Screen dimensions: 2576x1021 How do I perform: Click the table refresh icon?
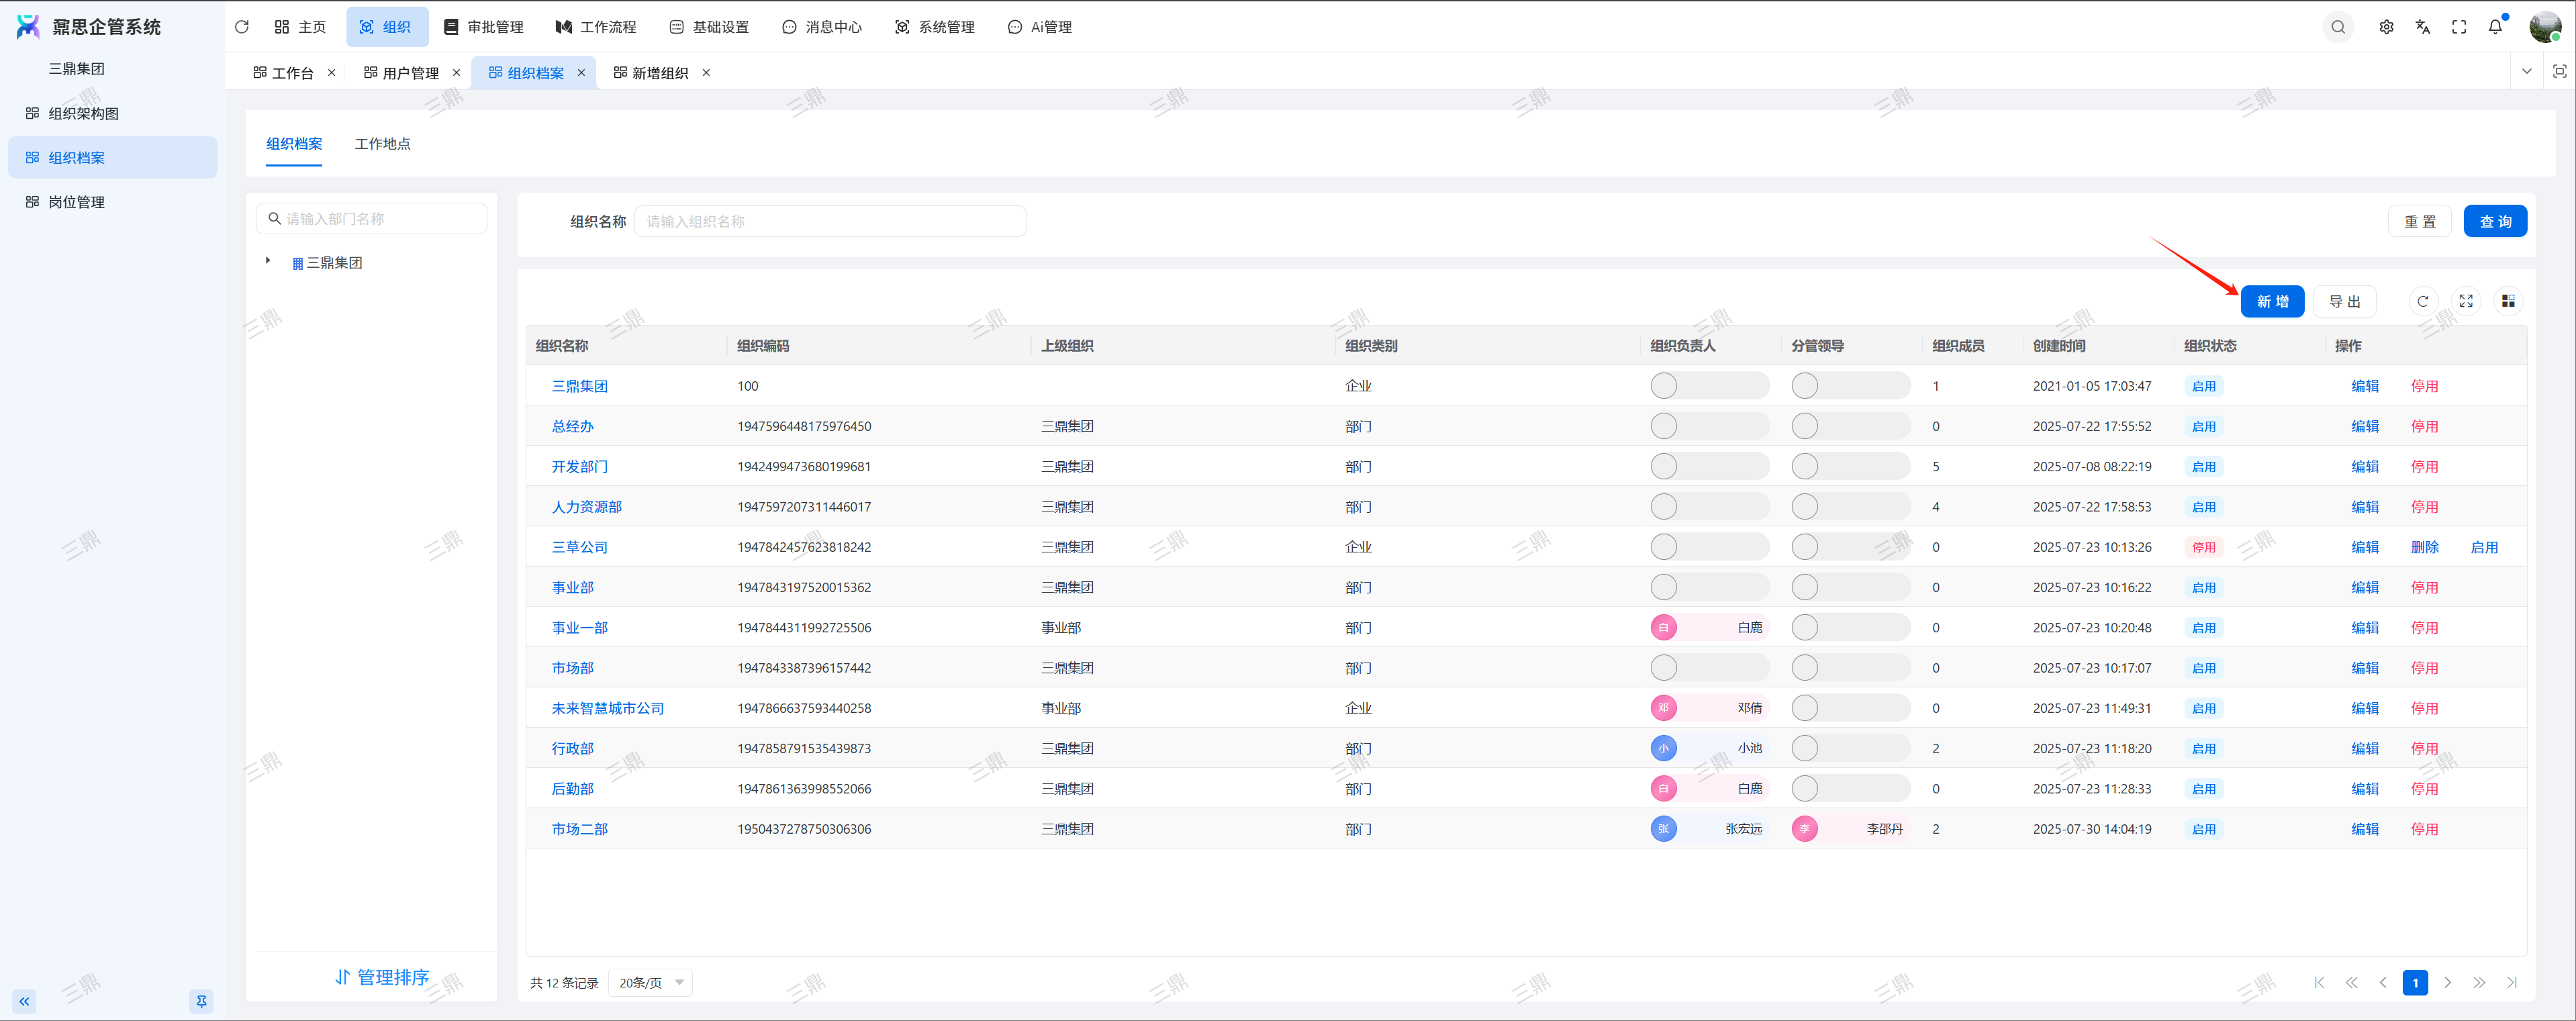[2422, 301]
